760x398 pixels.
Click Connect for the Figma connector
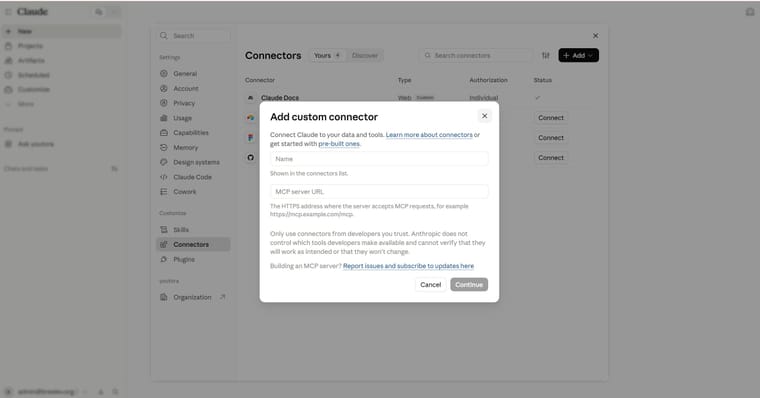pos(551,138)
